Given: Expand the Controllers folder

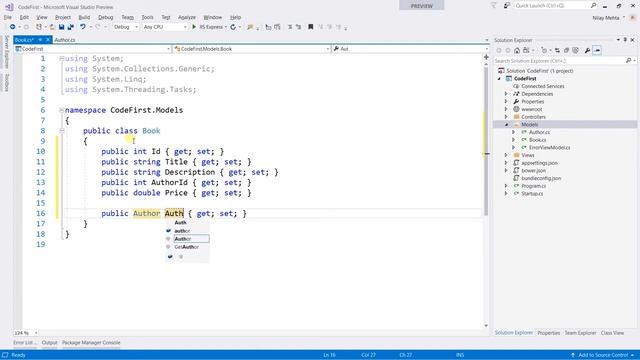Looking at the screenshot, I should [x=506, y=117].
